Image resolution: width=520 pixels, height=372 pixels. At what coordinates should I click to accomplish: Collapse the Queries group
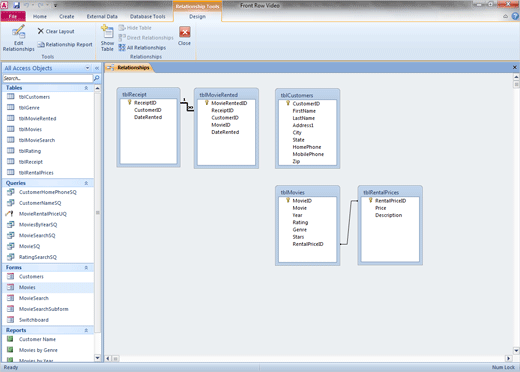[x=86, y=183]
